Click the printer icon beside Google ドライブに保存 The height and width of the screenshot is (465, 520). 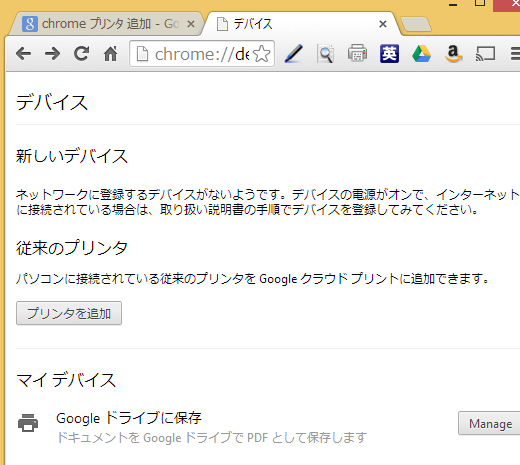pos(28,423)
